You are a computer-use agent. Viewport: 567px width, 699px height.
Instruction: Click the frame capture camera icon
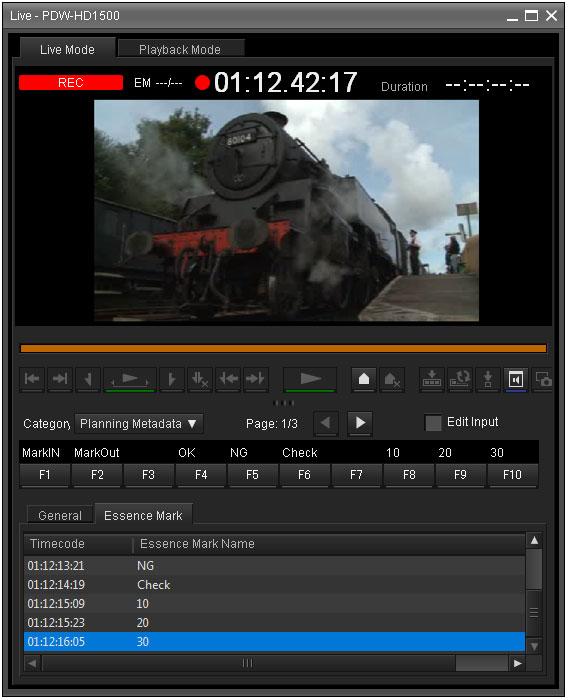[543, 379]
